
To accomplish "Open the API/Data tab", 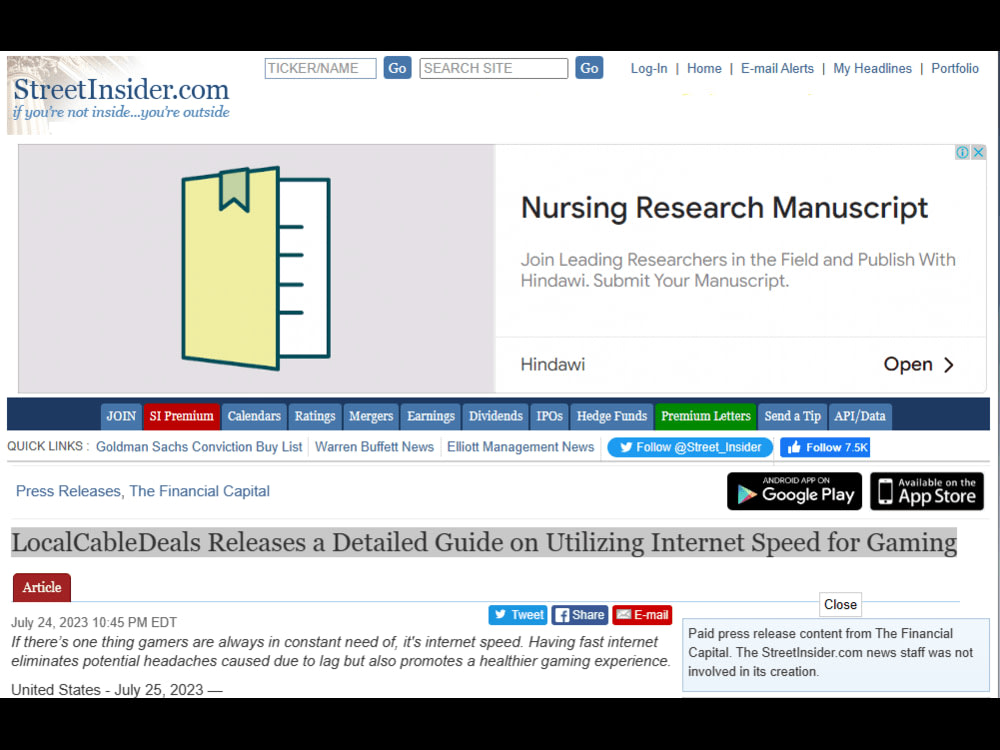I will click(860, 416).
